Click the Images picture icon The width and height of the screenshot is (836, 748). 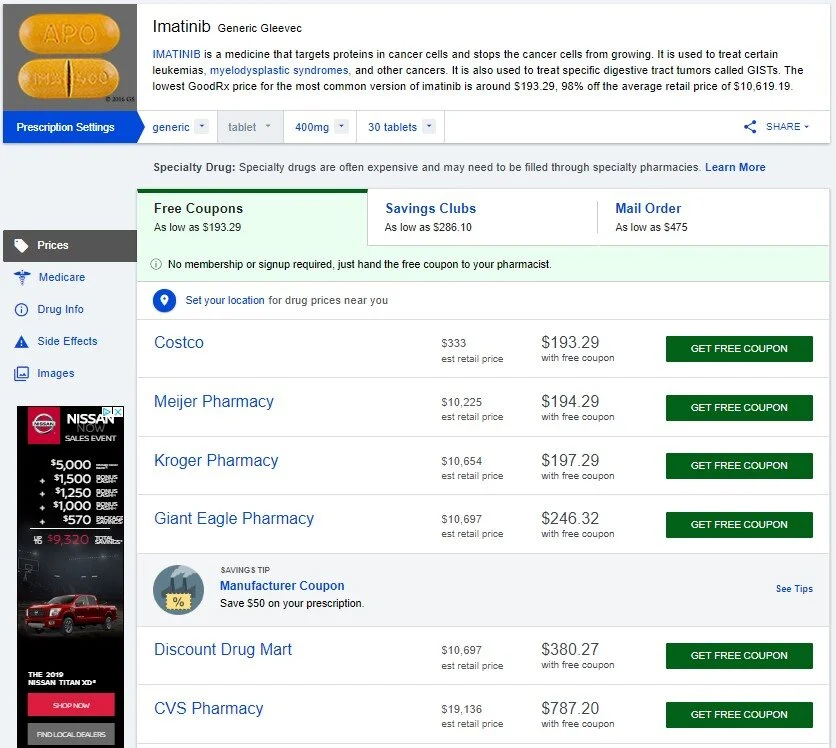21,373
